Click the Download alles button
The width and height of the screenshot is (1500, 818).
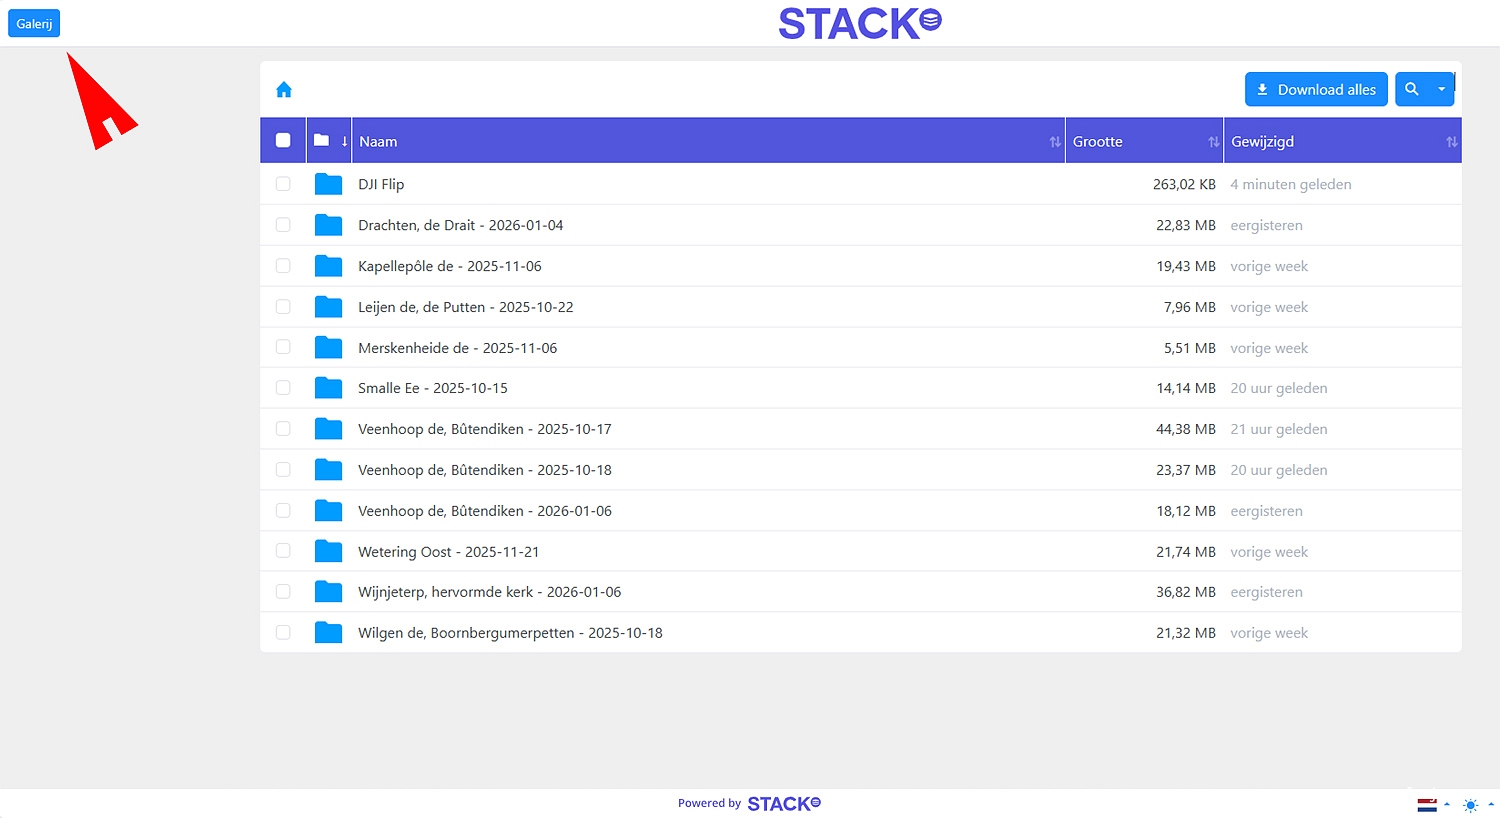(x=1315, y=89)
